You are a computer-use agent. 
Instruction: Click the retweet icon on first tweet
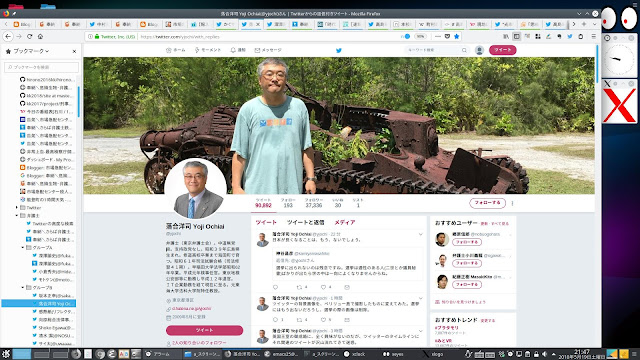(x=299, y=287)
